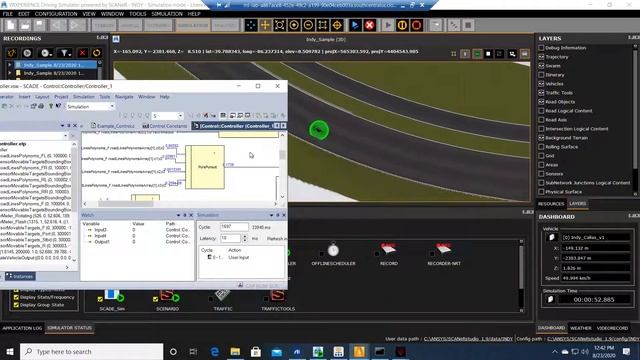Image resolution: width=640 pixels, height=360 pixels.
Task: Click the green vehicle marker on track
Action: pyautogui.click(x=319, y=130)
